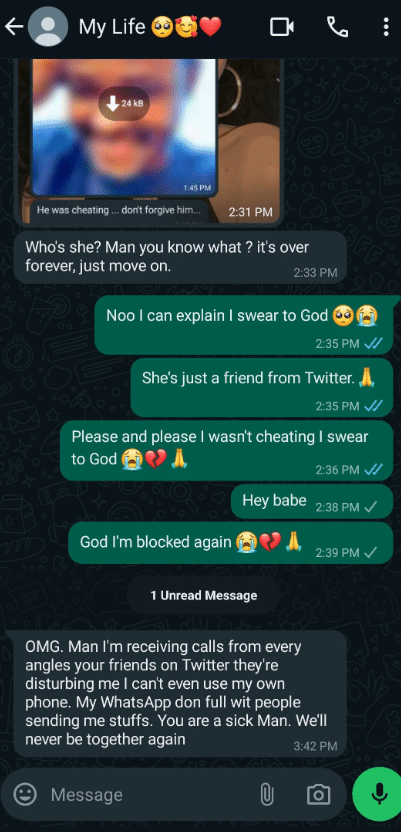Viewport: 401px width, 832px height.
Task: Tap the Message text input field
Action: click(x=151, y=794)
